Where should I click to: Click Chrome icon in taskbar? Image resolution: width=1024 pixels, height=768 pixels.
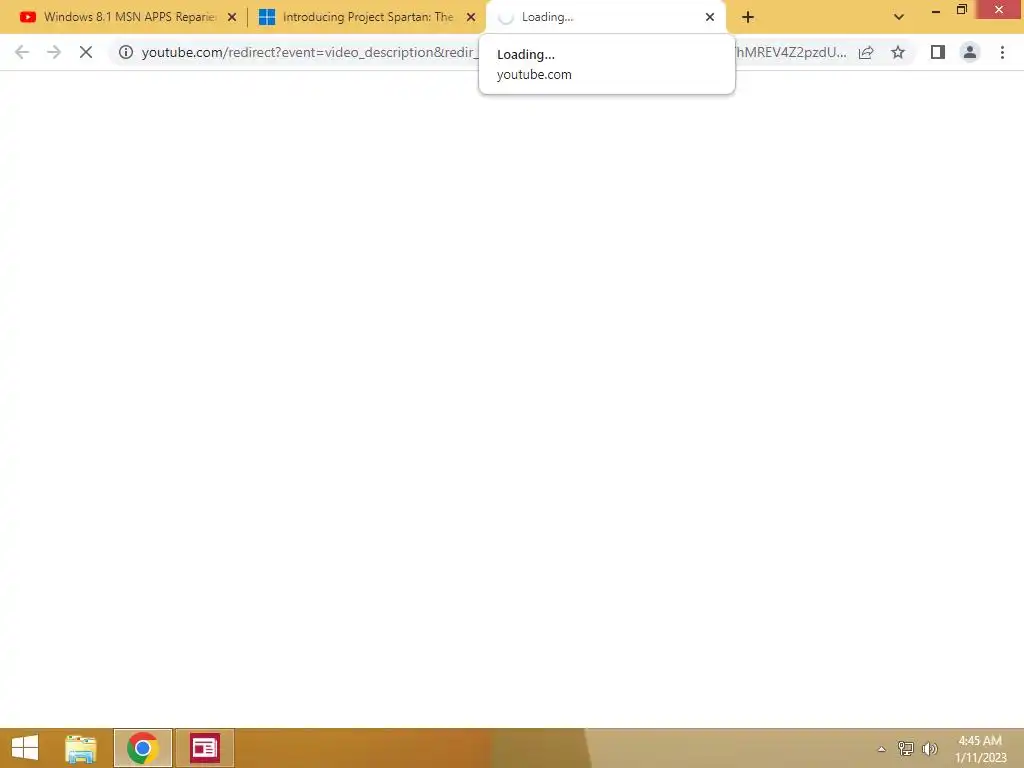point(142,748)
